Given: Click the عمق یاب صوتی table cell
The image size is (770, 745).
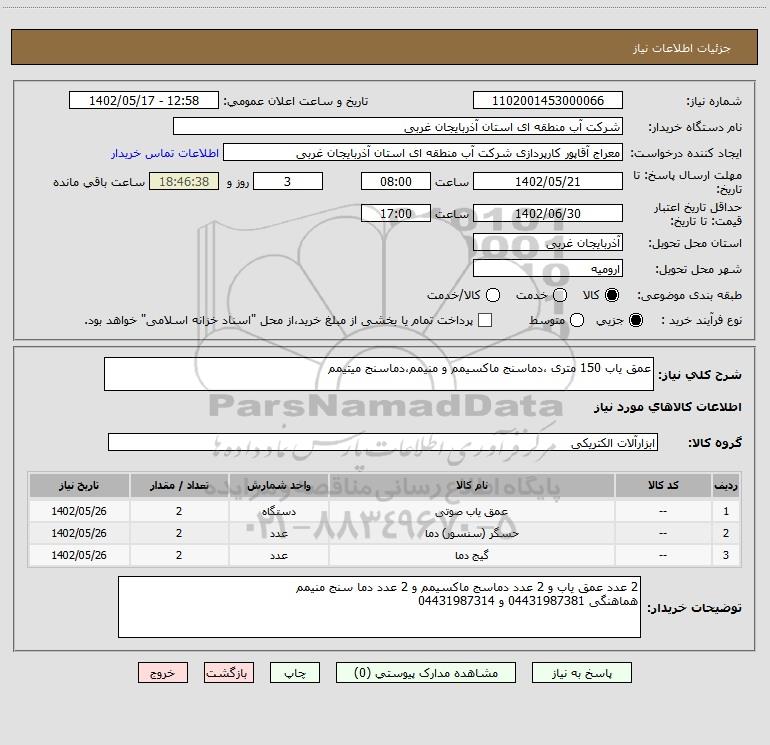Looking at the screenshot, I should pos(471,511).
